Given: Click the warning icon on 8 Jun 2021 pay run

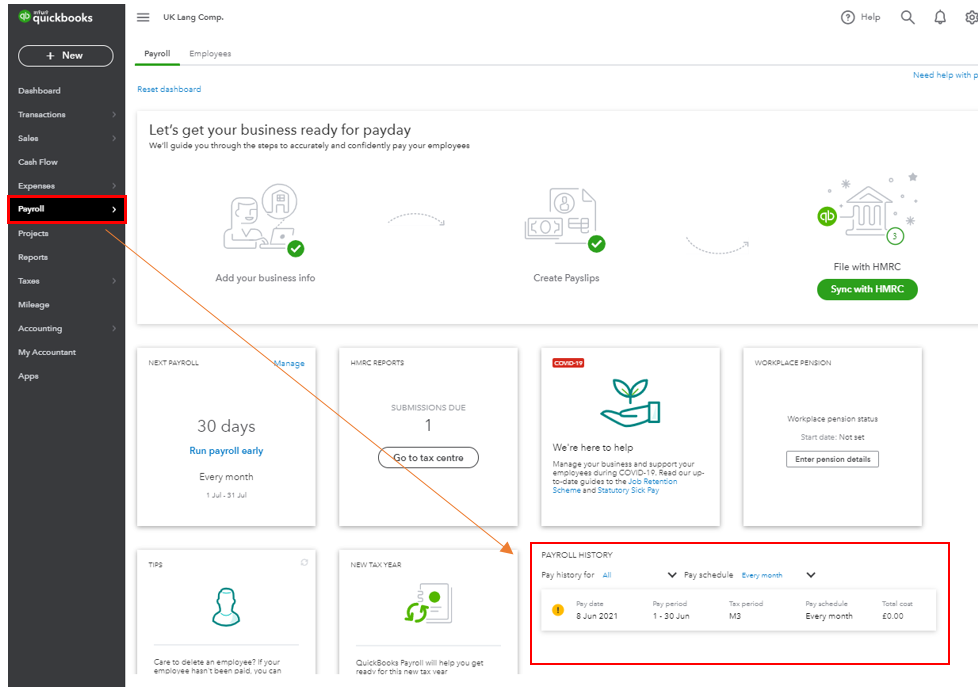Looking at the screenshot, I should click(558, 610).
